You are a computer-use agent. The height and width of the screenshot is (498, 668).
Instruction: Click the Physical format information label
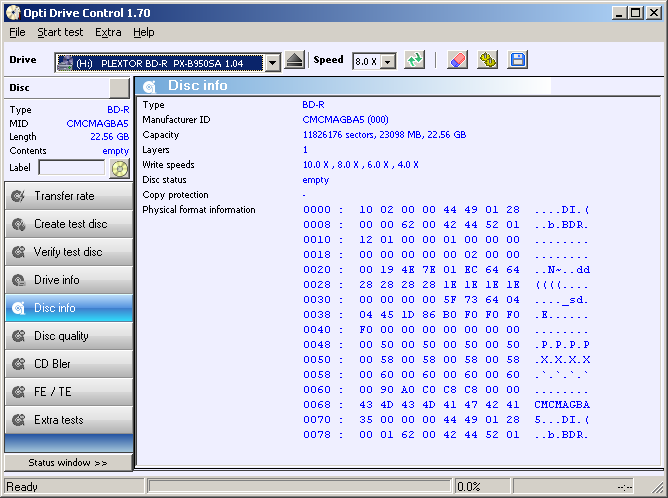pyautogui.click(x=199, y=210)
